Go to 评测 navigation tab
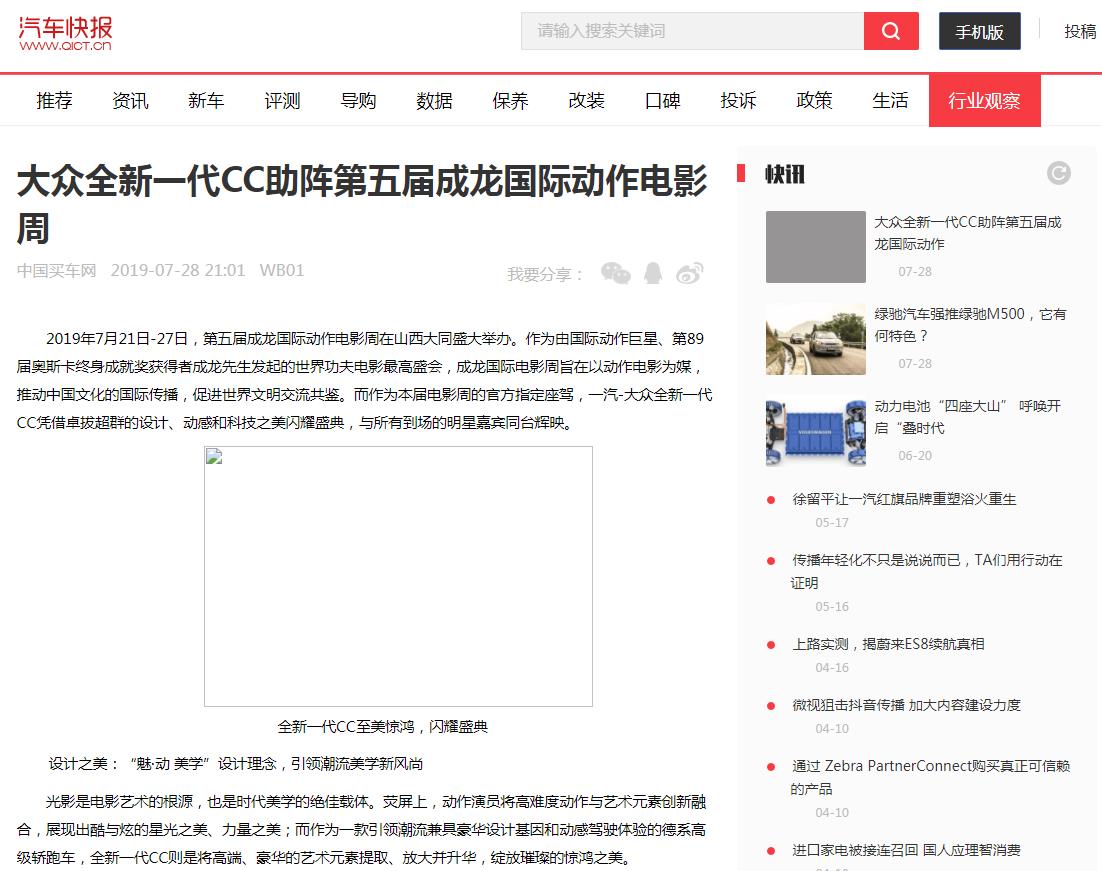Viewport: 1102px width, 871px height. [282, 101]
